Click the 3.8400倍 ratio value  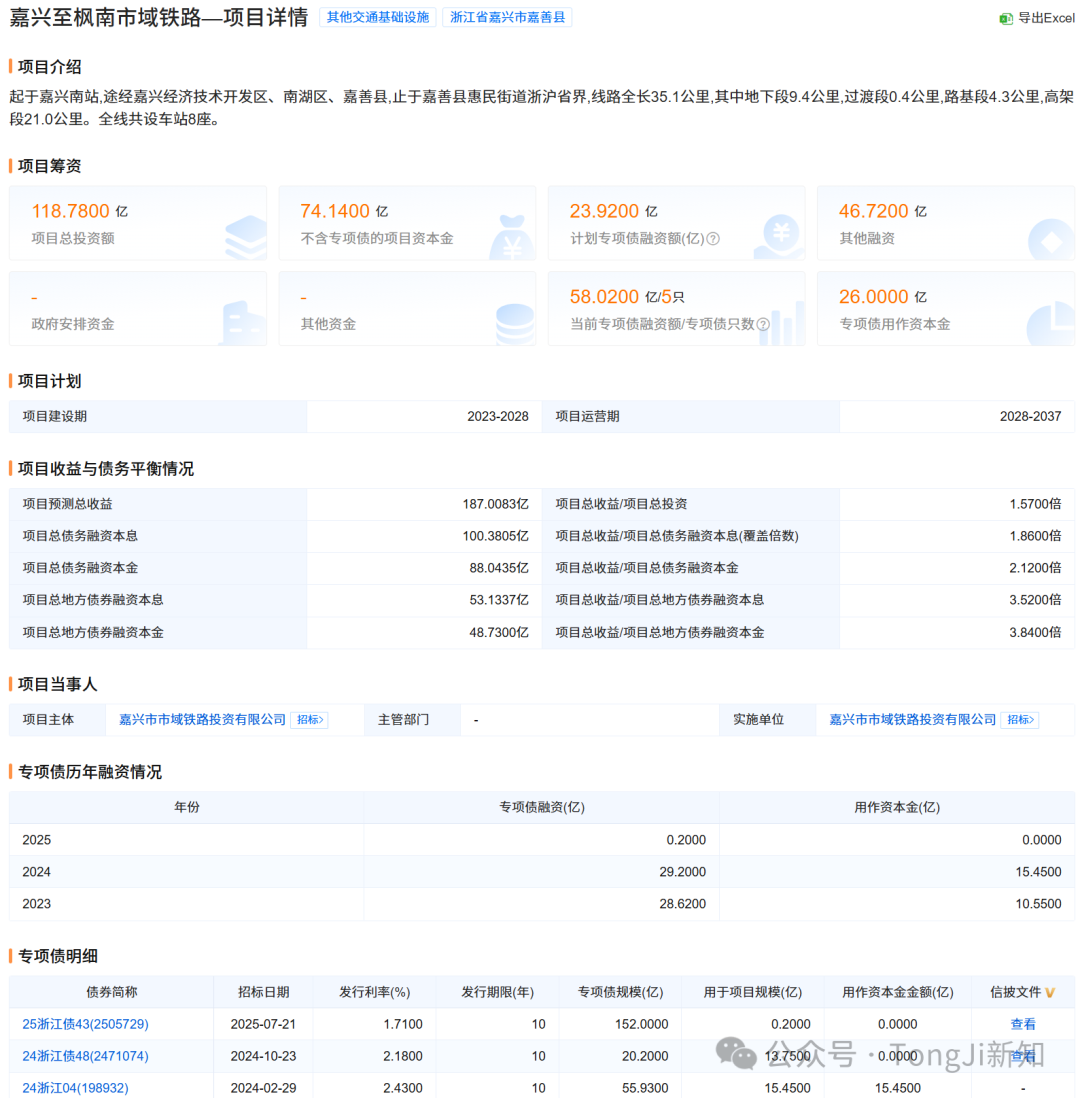[x=1035, y=632]
